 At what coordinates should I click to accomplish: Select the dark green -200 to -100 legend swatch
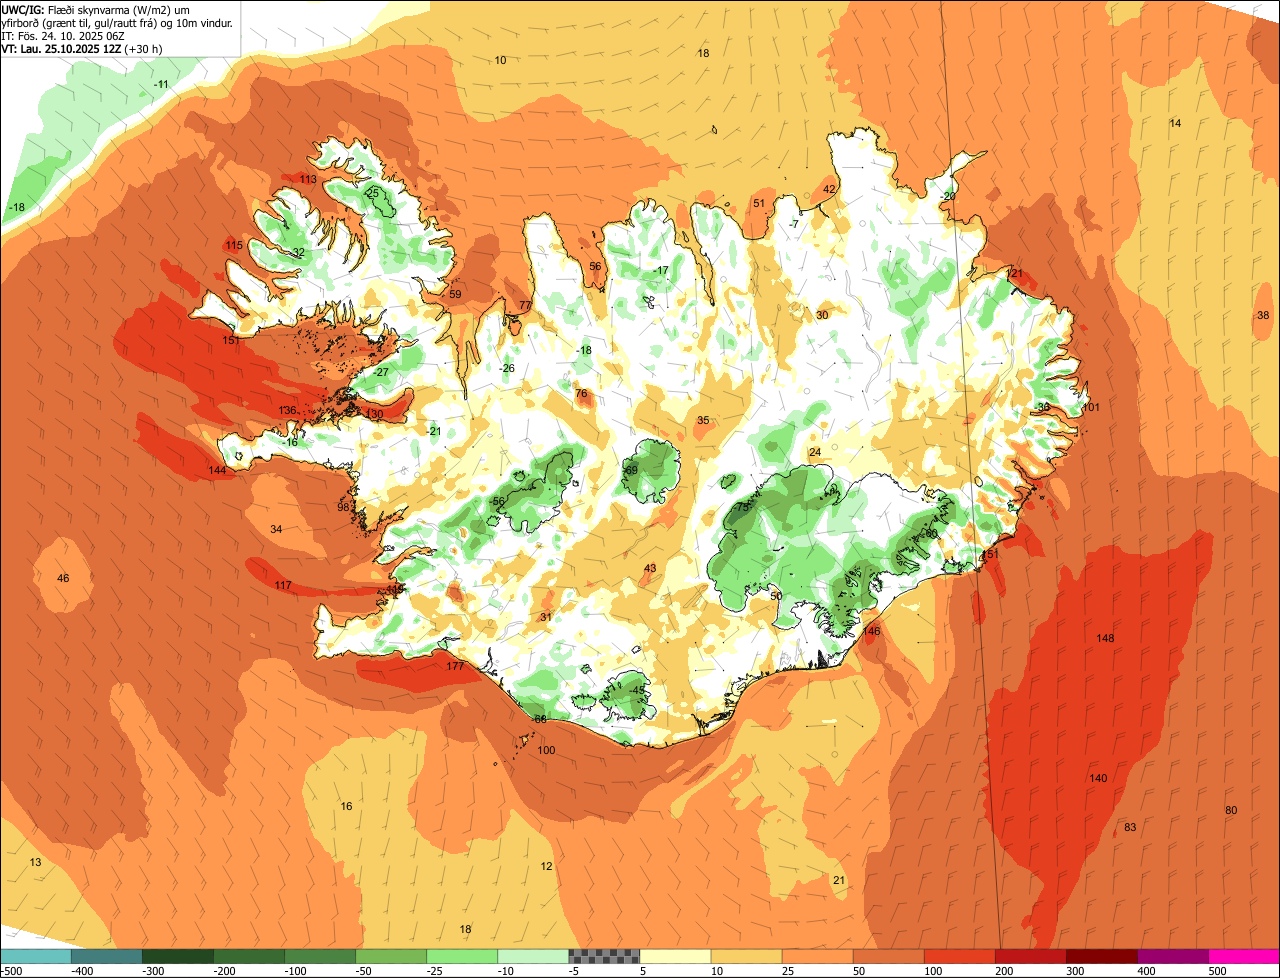point(249,956)
